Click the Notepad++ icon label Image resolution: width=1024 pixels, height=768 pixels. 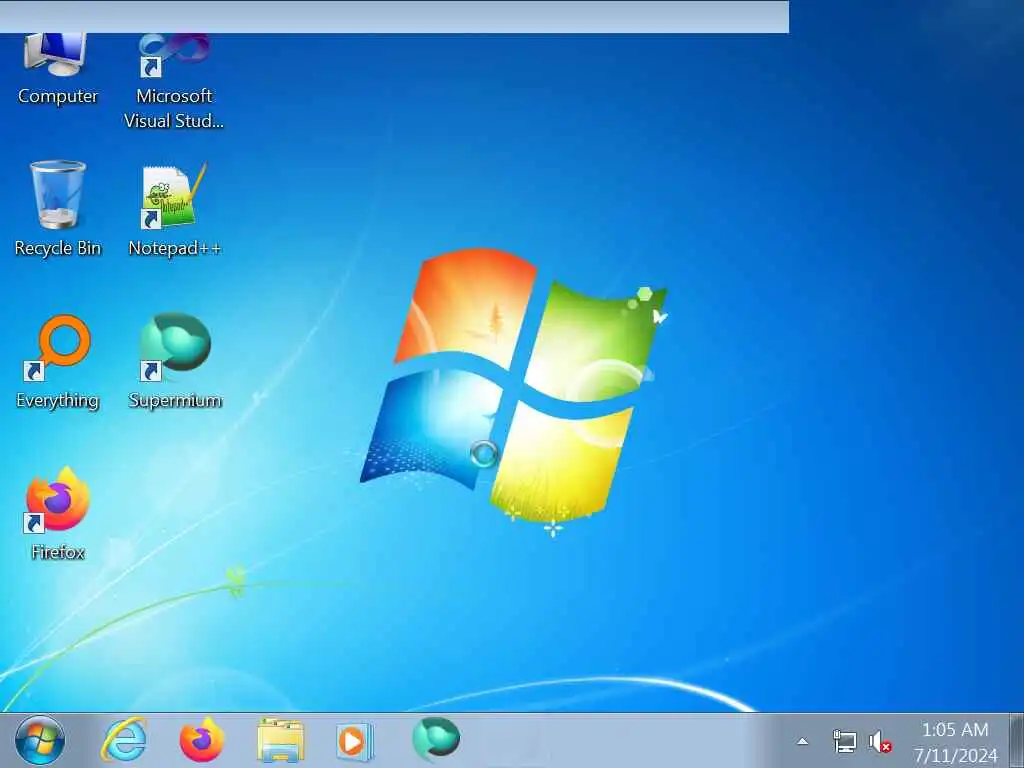point(174,248)
